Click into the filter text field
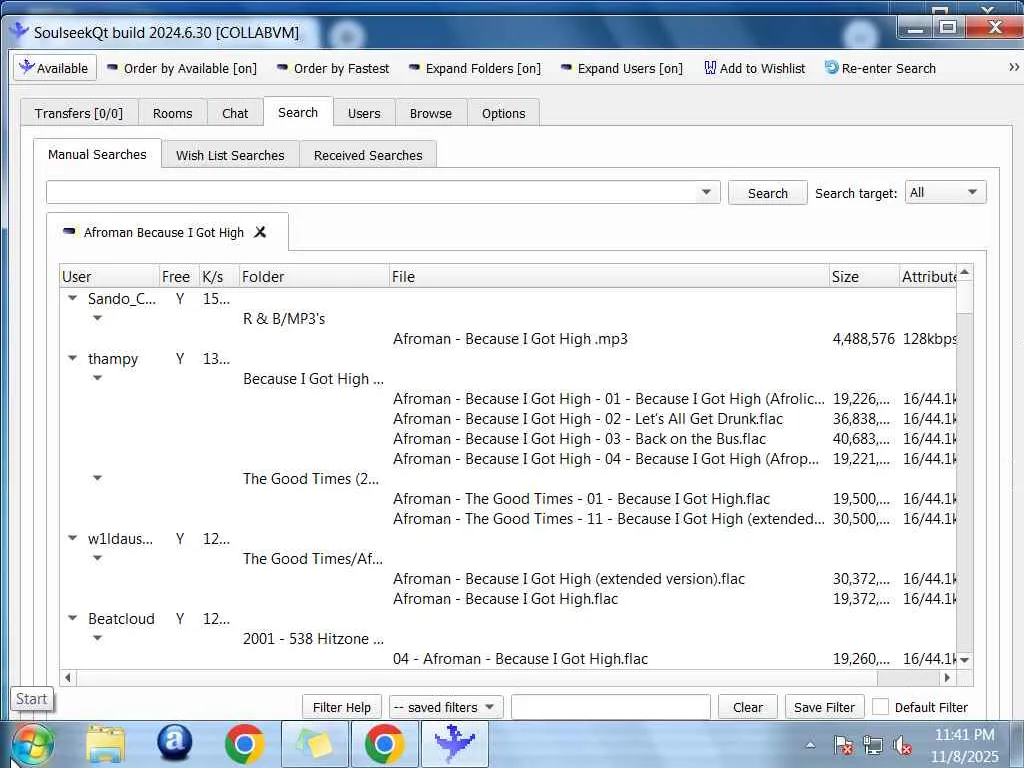 (x=611, y=707)
